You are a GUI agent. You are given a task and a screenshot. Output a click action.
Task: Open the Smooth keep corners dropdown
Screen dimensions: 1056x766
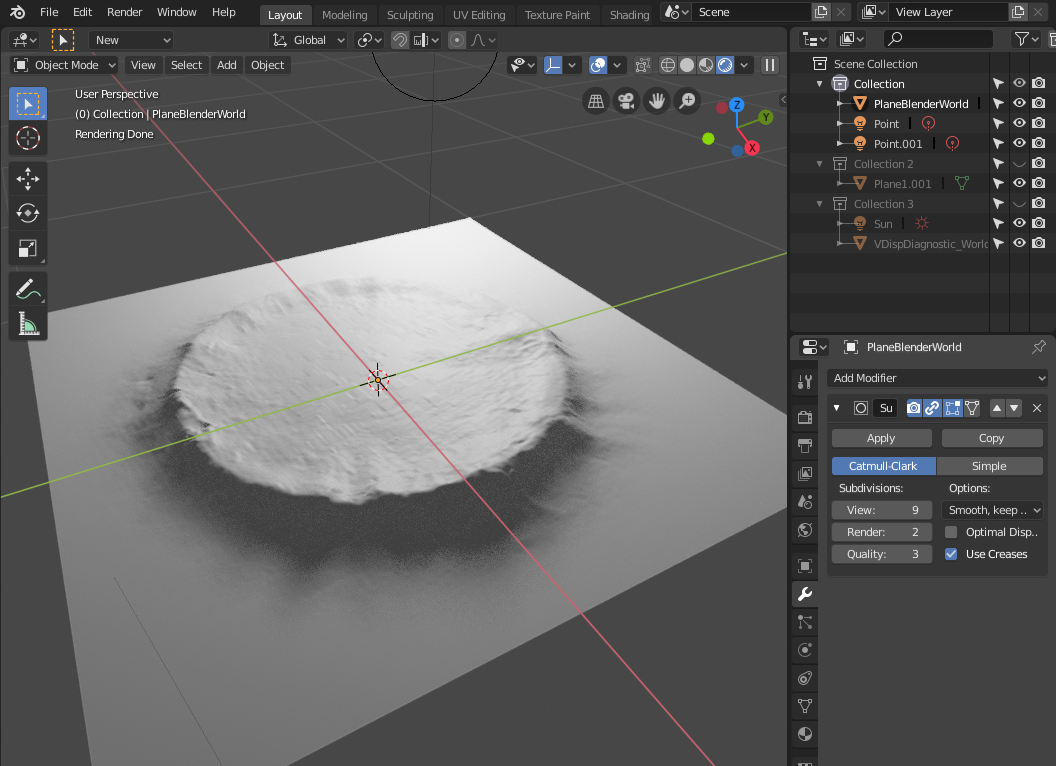993,509
